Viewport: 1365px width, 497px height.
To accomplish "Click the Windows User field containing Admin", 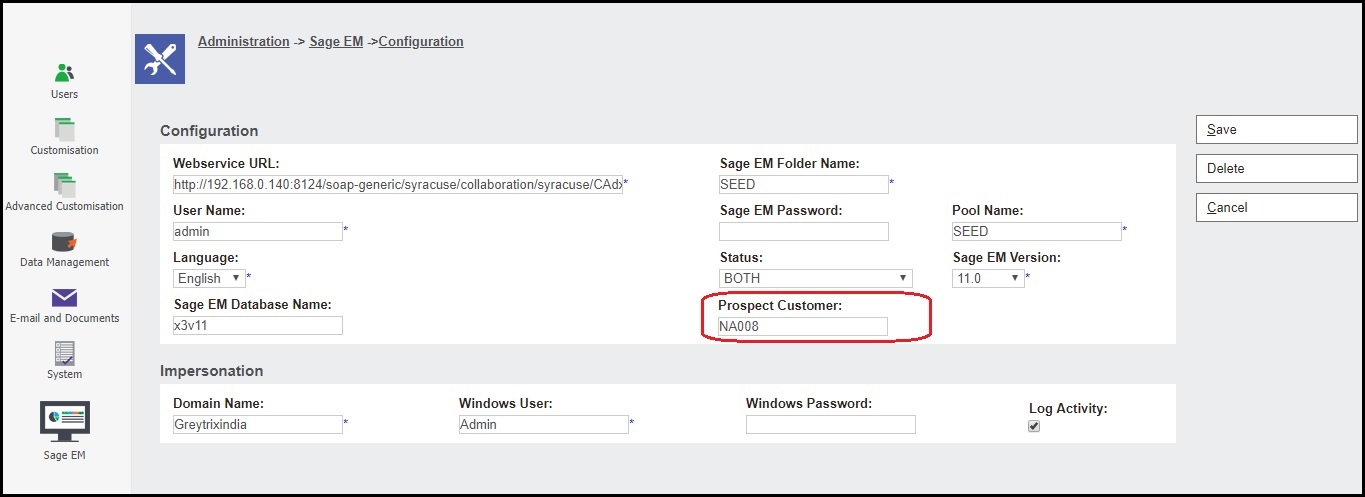I will point(544,424).
